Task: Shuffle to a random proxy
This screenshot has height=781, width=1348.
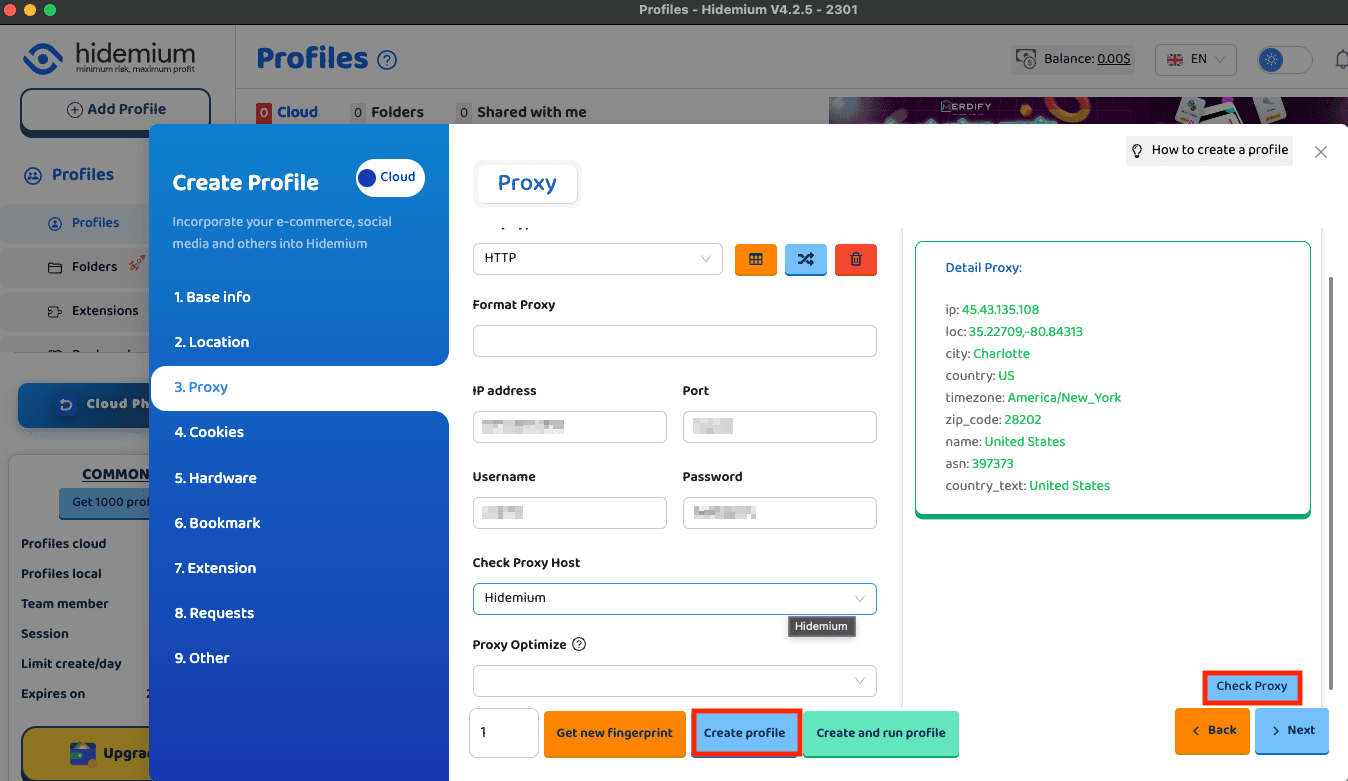Action: tap(805, 259)
